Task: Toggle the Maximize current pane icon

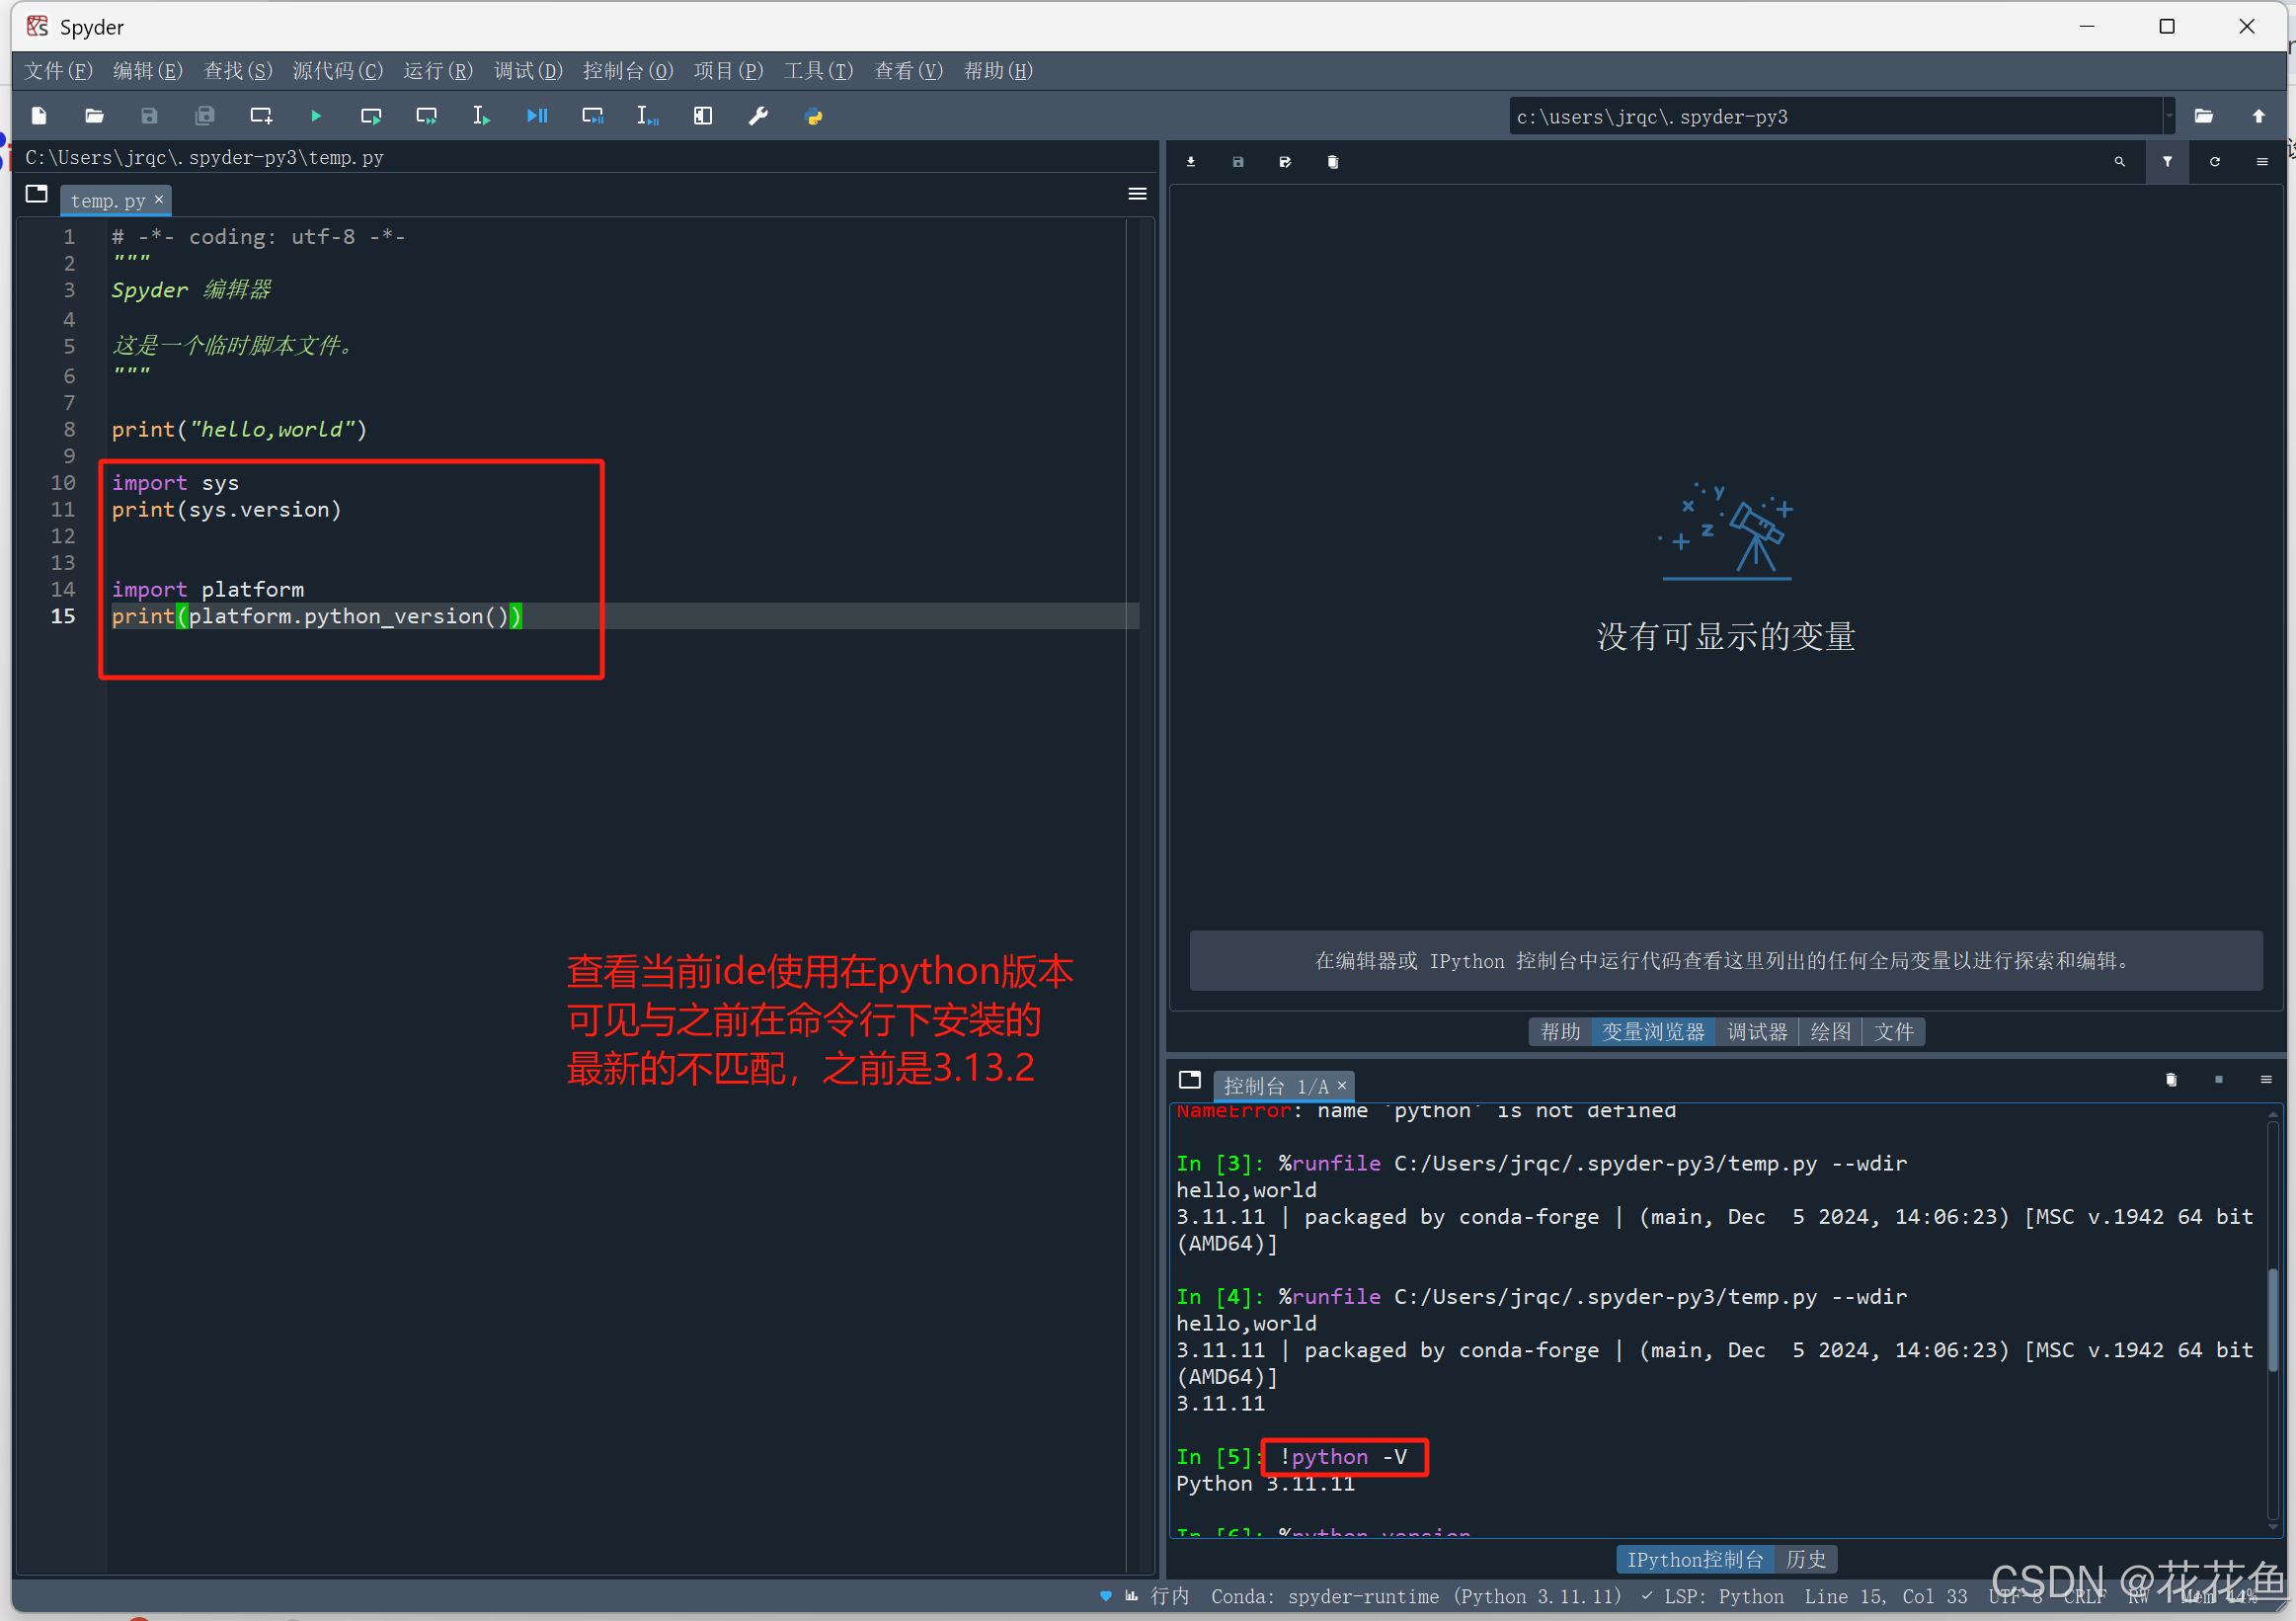Action: coord(703,116)
